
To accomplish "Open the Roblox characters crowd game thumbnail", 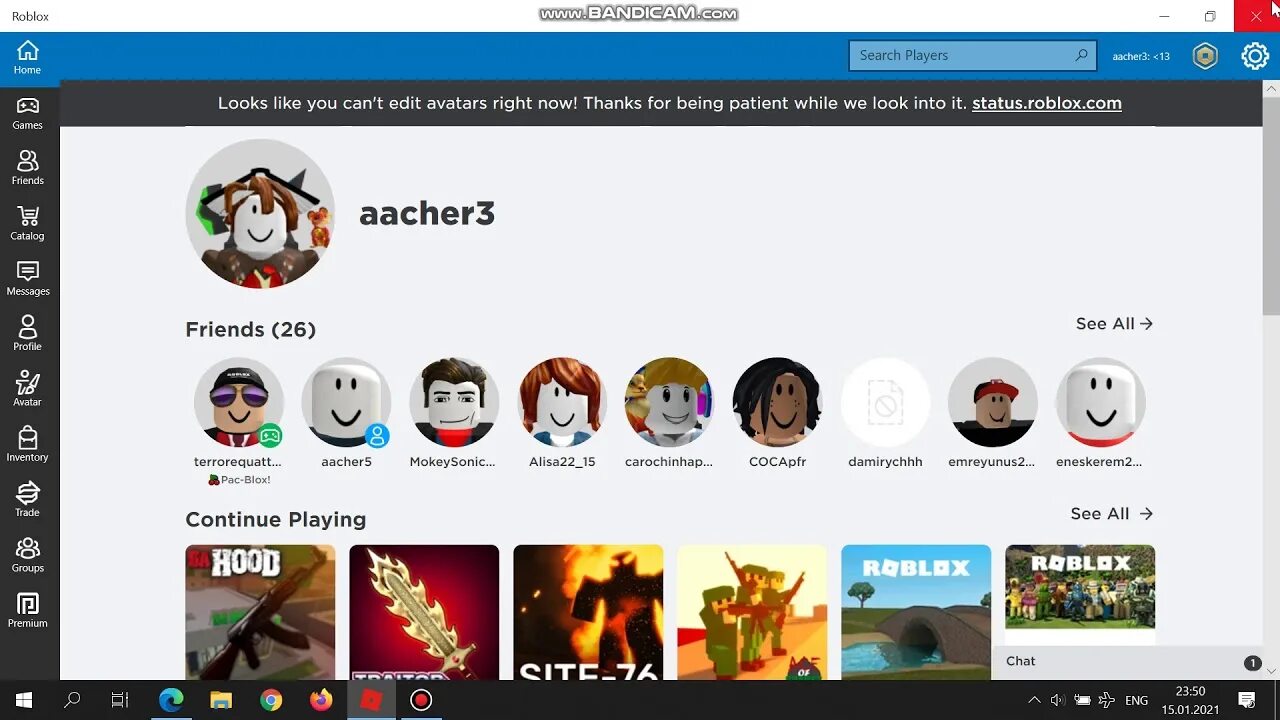I will tap(1080, 595).
